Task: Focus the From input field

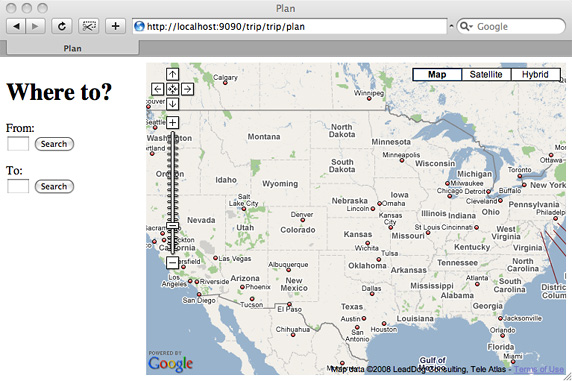Action: point(18,144)
